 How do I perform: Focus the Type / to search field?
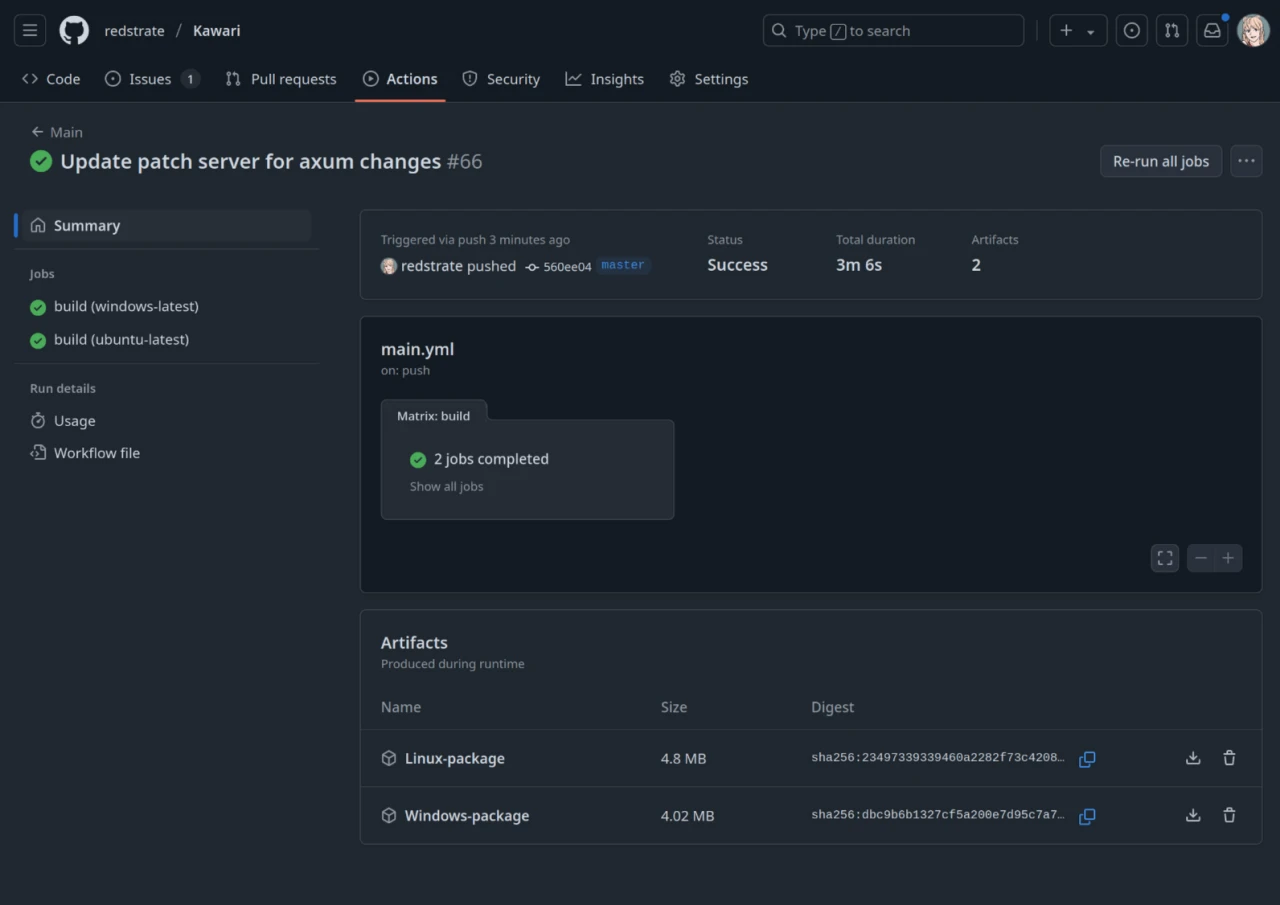pos(893,30)
